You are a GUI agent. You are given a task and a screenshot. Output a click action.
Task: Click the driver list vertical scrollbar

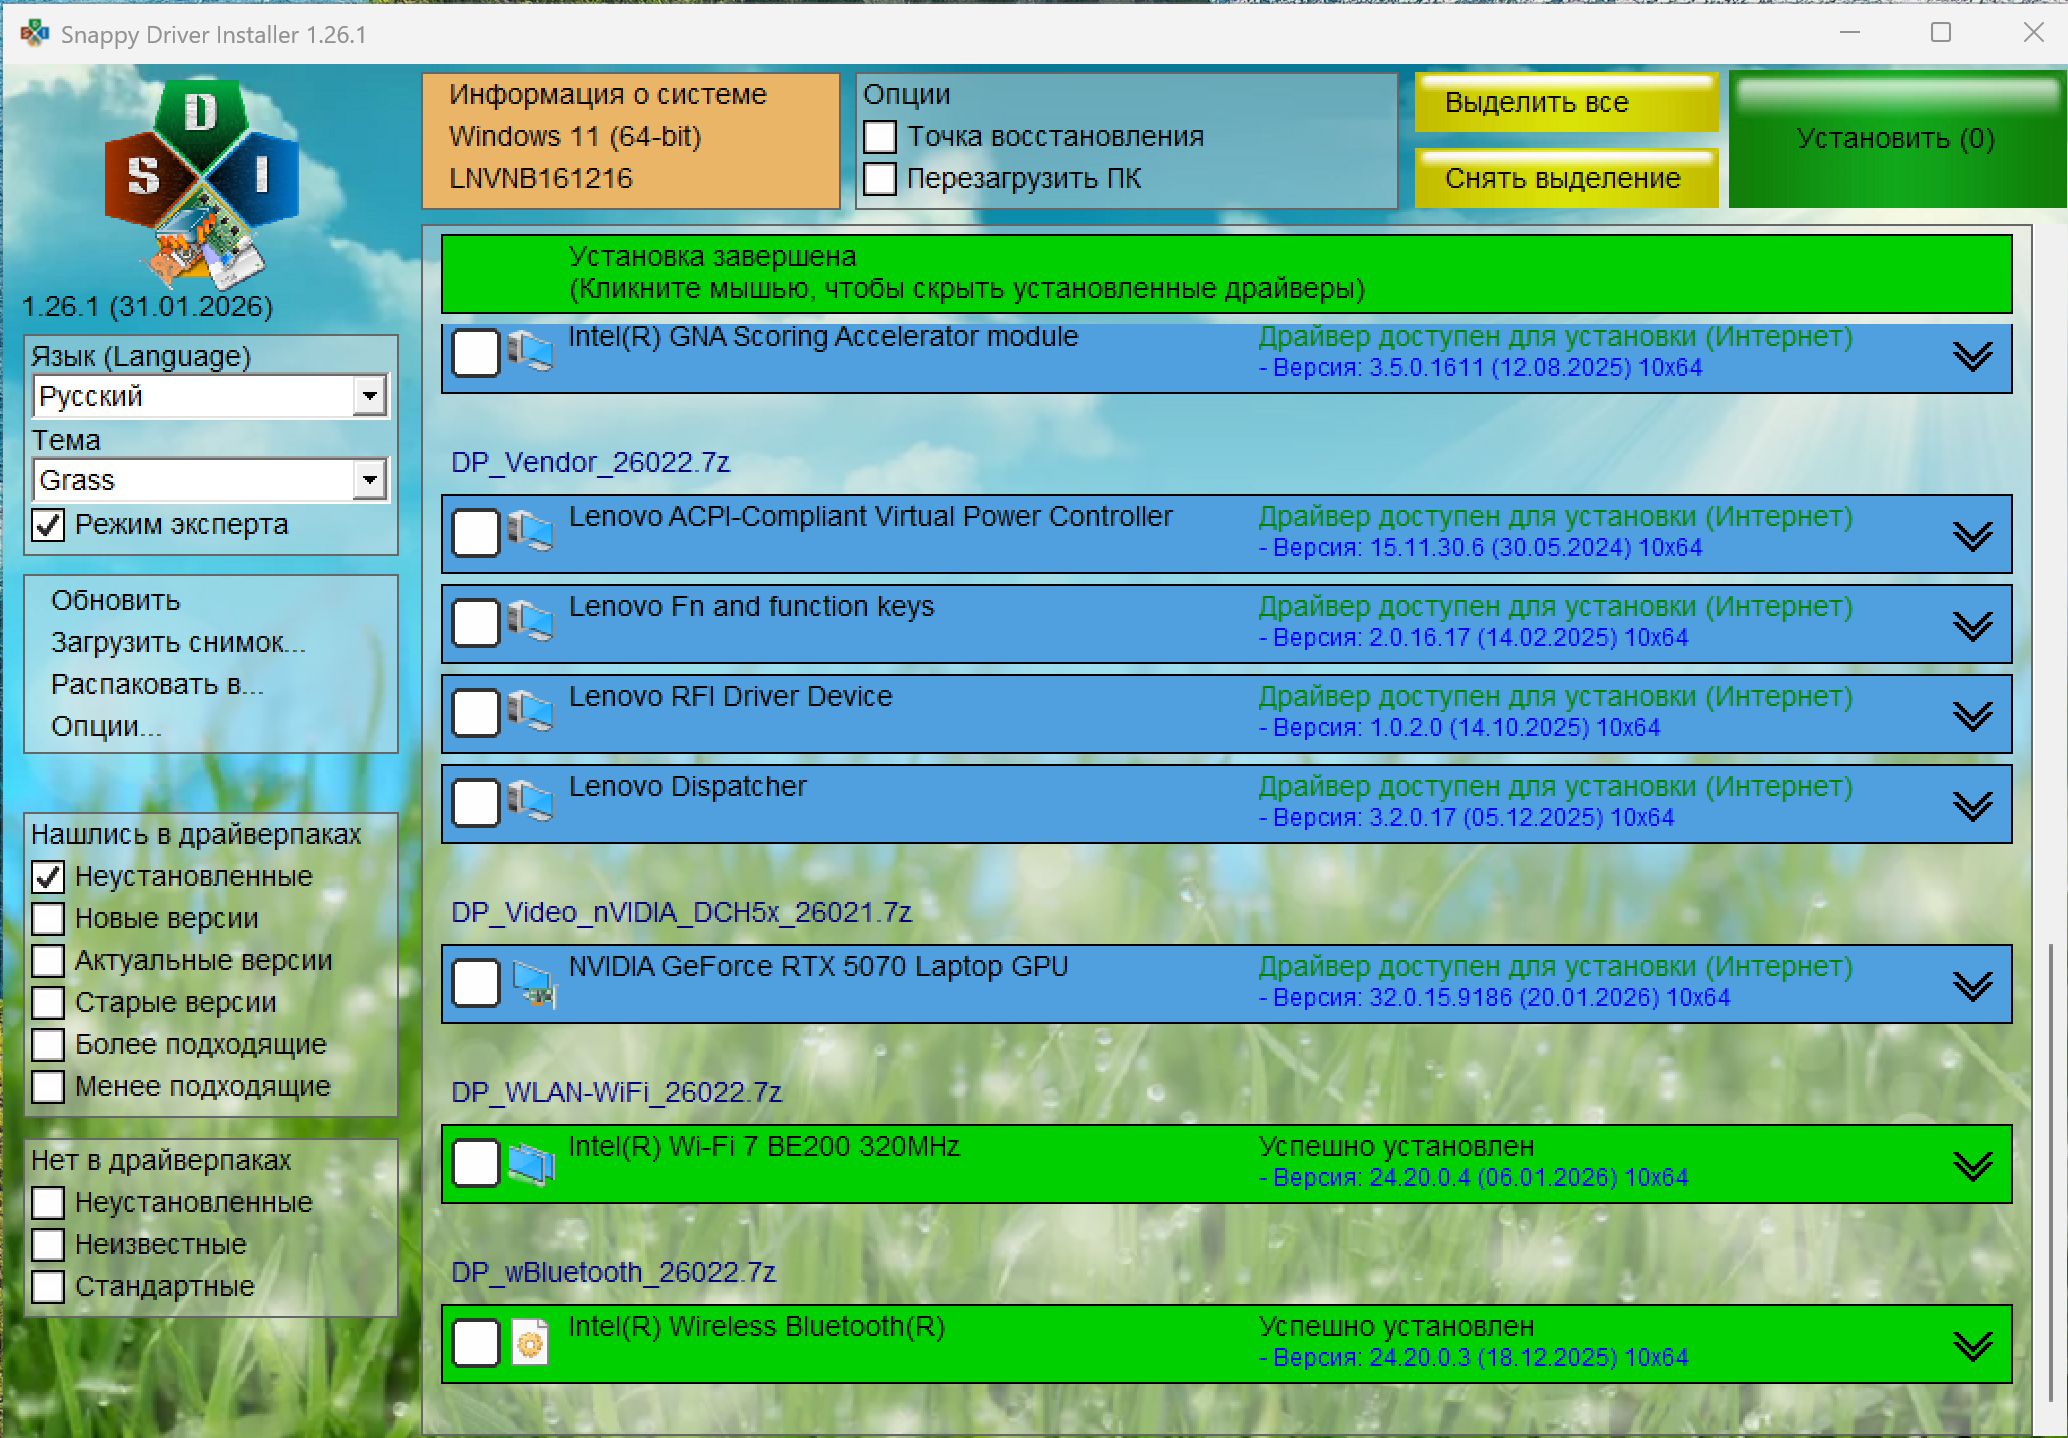2048,1170
